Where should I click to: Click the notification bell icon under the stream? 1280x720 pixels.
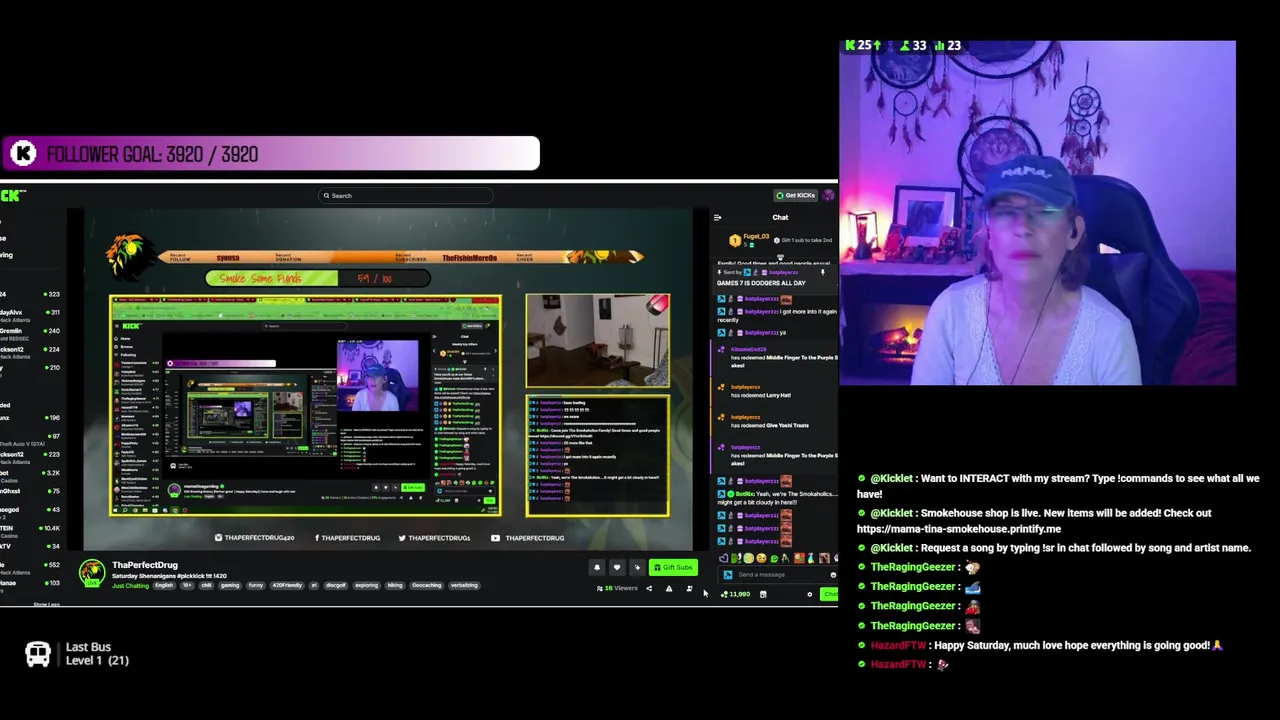click(597, 567)
